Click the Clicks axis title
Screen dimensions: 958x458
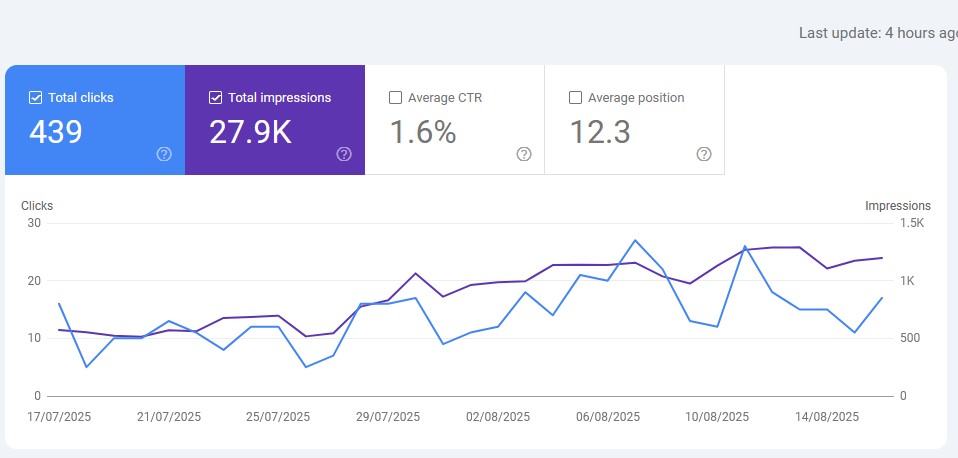[x=37, y=206]
